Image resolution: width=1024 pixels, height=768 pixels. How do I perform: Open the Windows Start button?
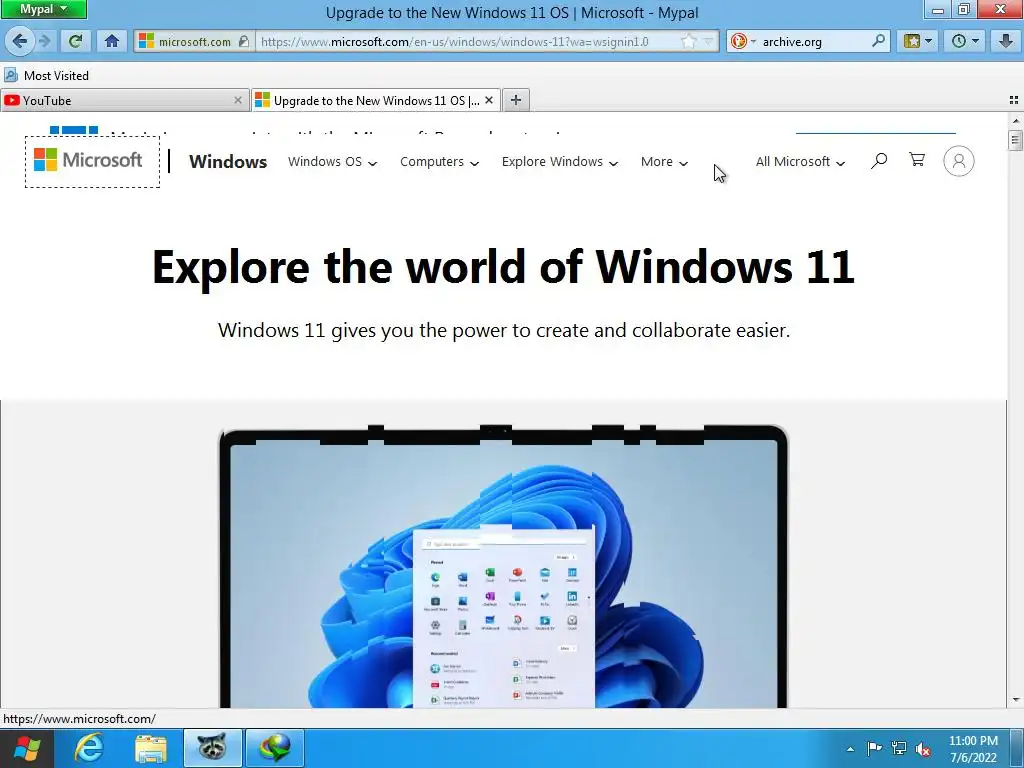(x=27, y=748)
